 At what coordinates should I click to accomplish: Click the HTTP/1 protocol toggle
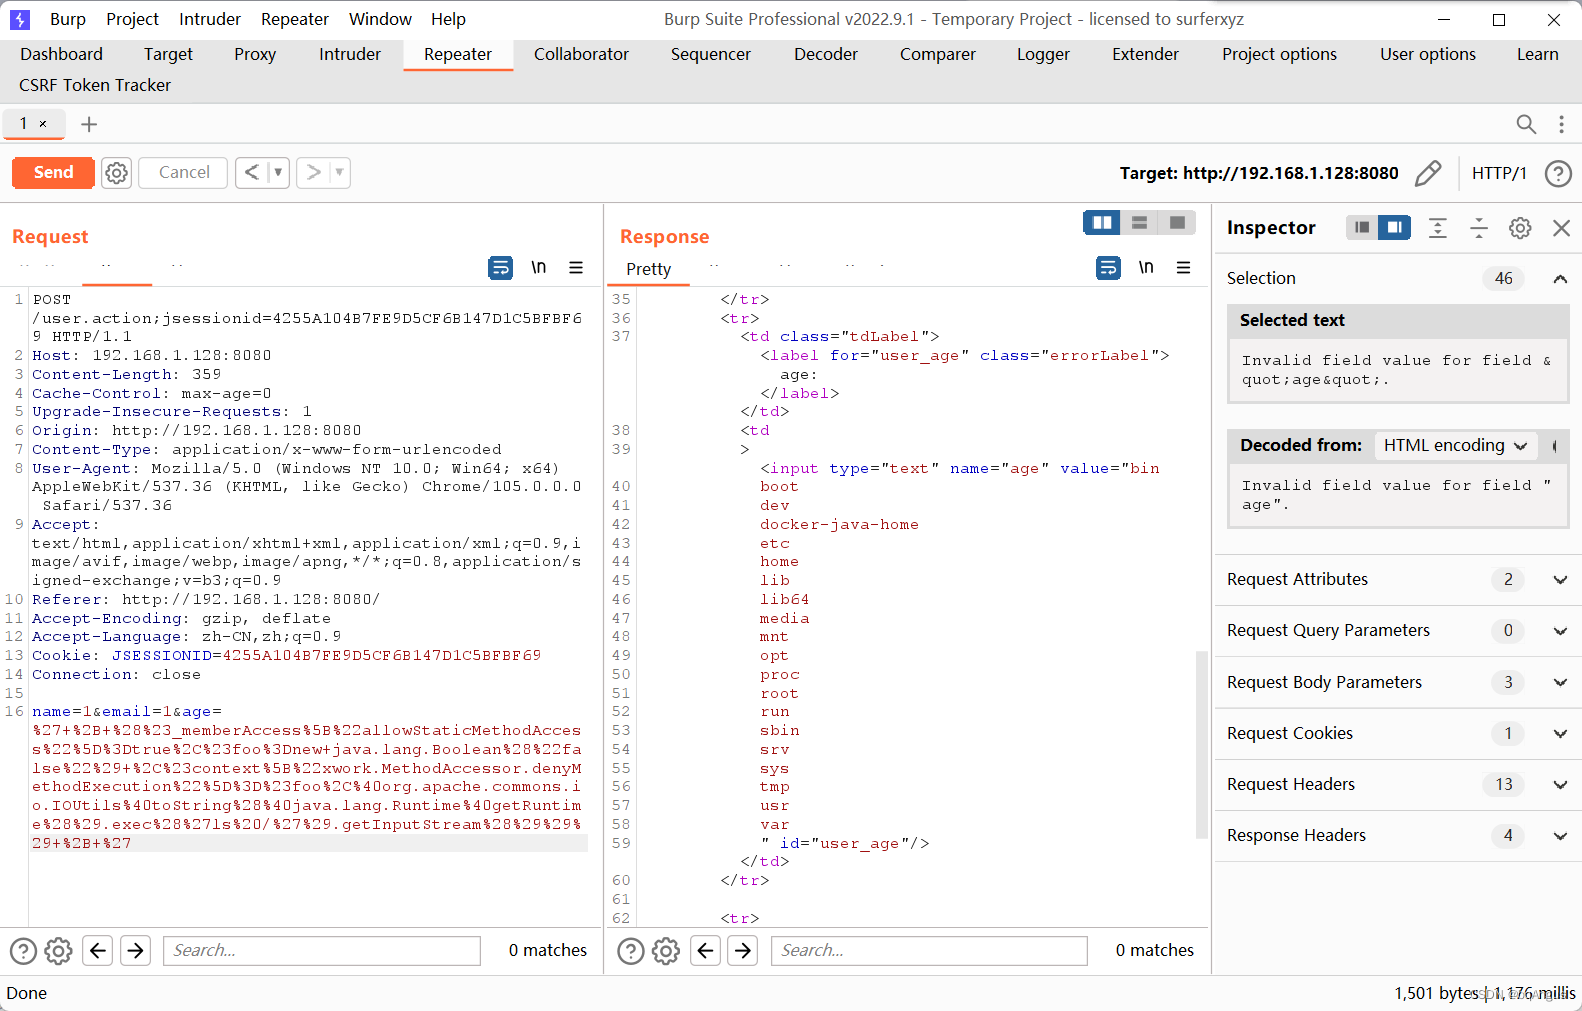pyautogui.click(x=1499, y=173)
